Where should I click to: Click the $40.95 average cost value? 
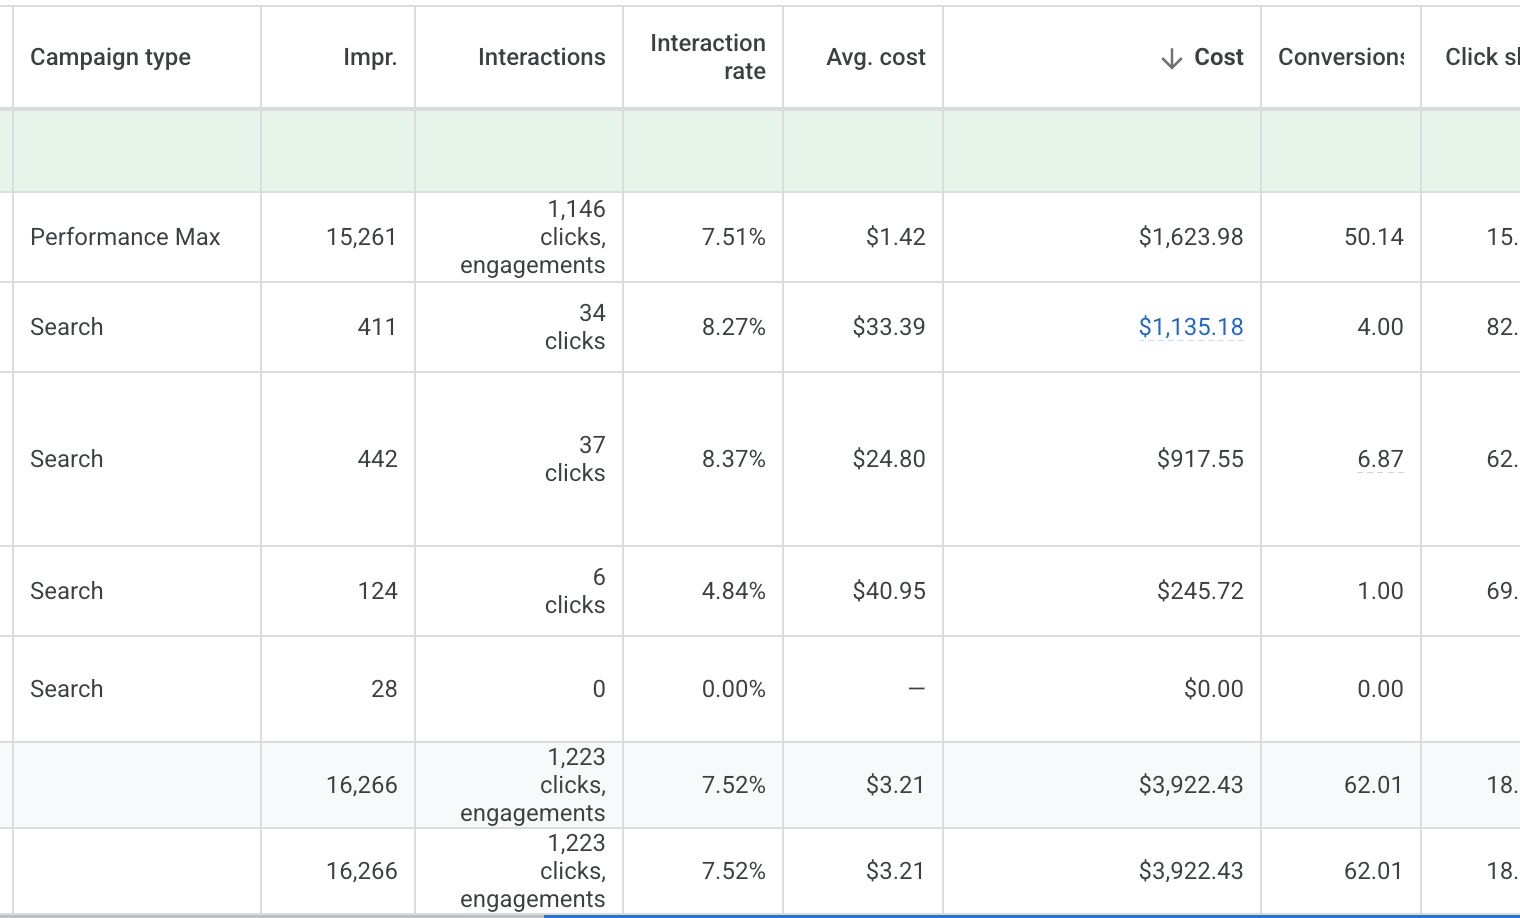pyautogui.click(x=889, y=591)
